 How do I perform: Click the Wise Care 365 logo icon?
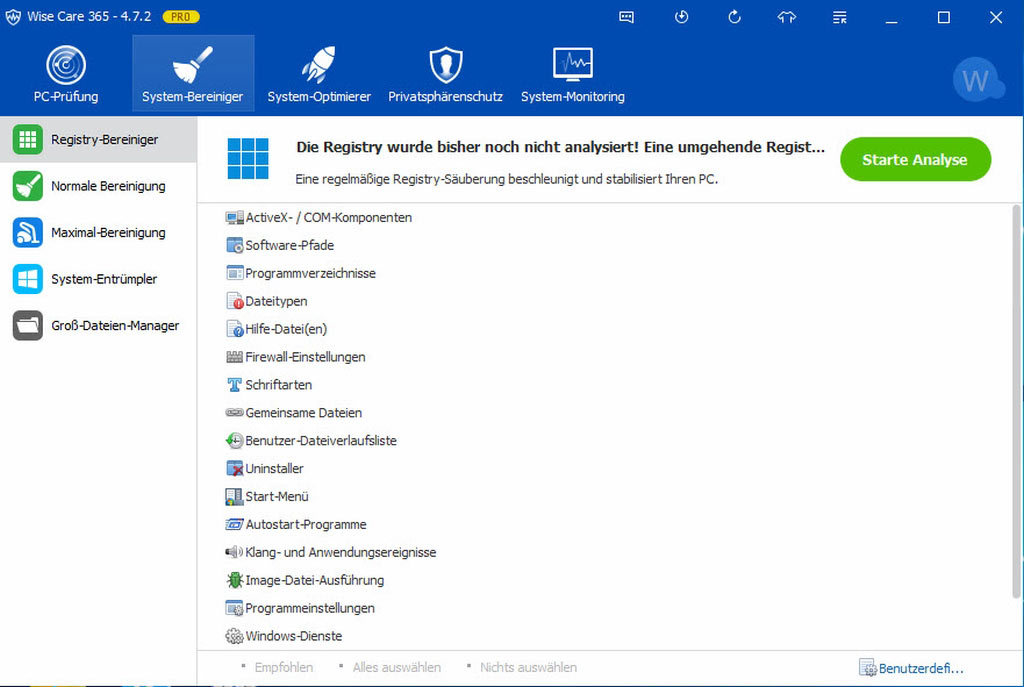click(13, 17)
